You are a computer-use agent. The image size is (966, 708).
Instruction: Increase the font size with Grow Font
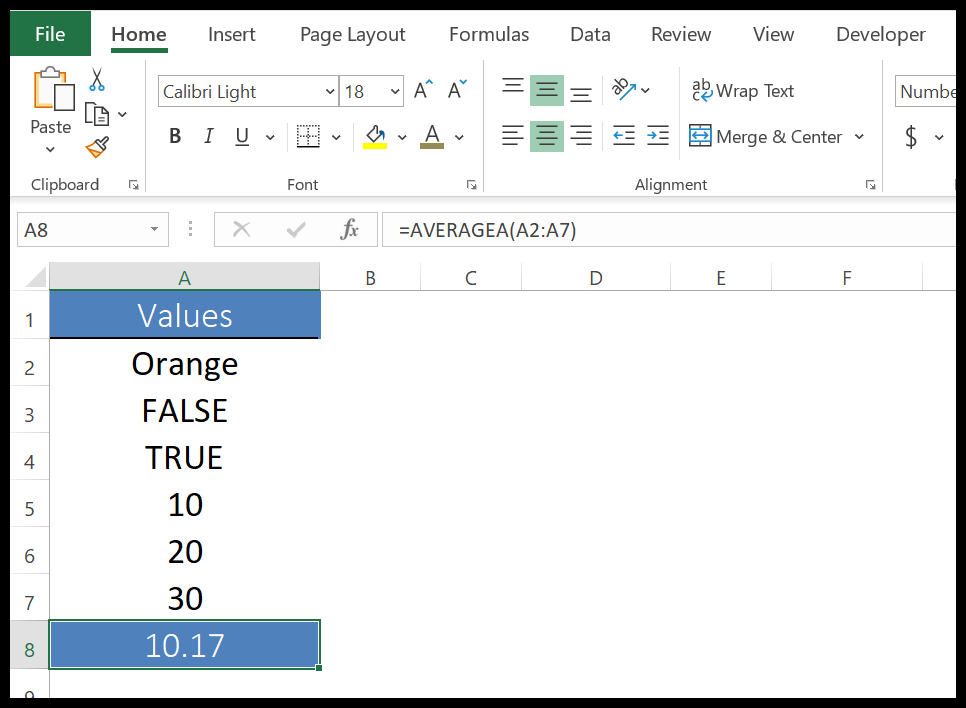click(421, 89)
